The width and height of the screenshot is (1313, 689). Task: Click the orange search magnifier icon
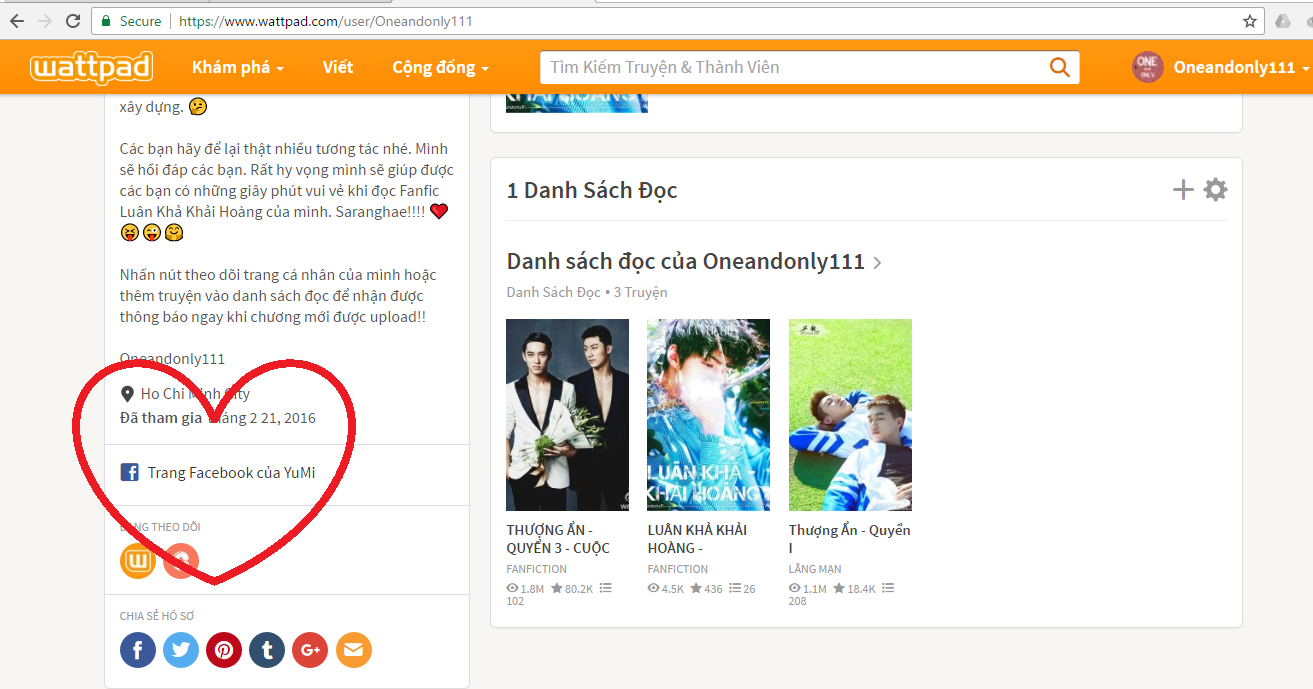tap(1059, 67)
